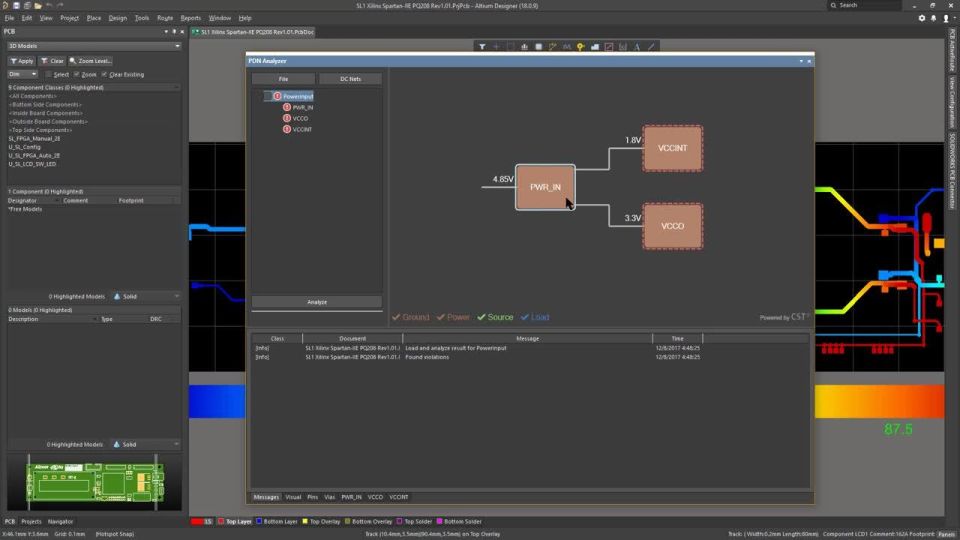Open the dropdown arrow beside user icon
The image size is (960, 540).
(x=954, y=19)
